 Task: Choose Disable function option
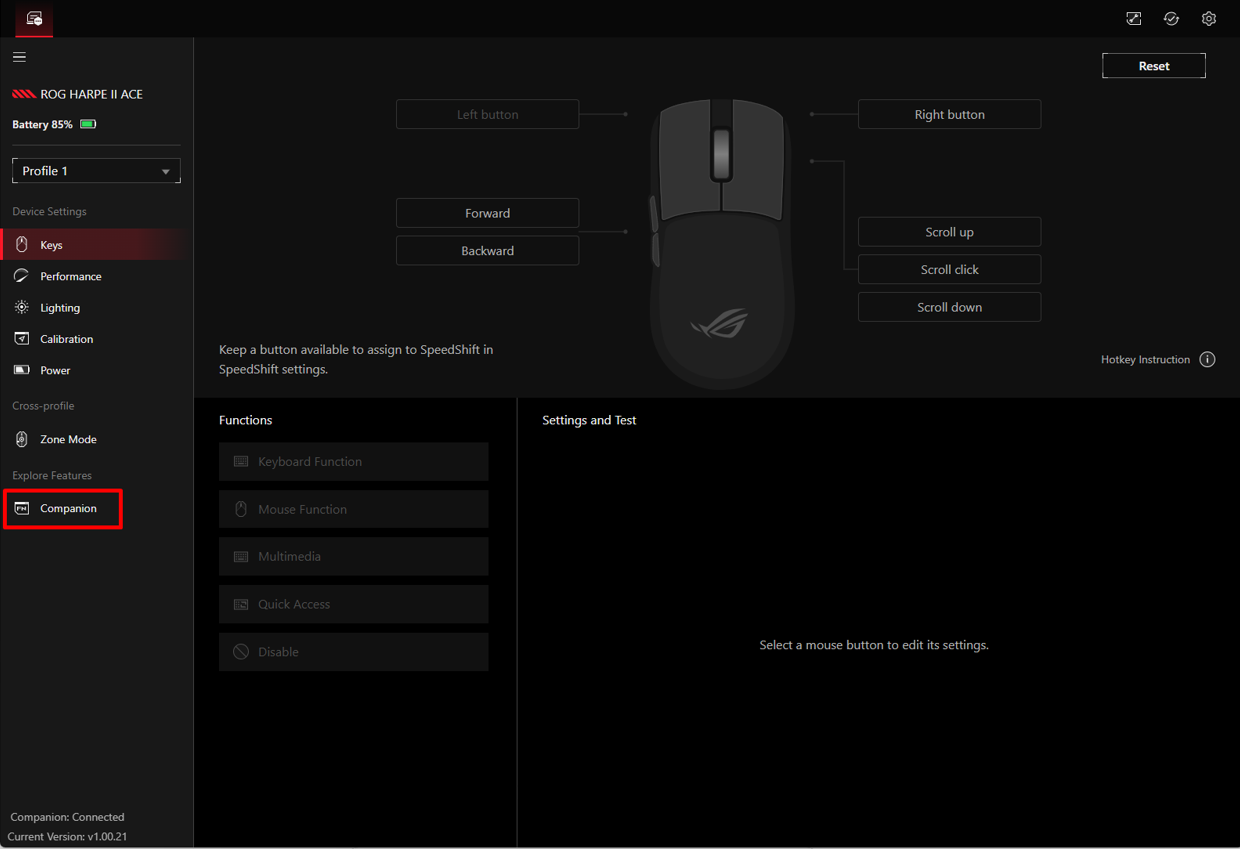pos(354,652)
